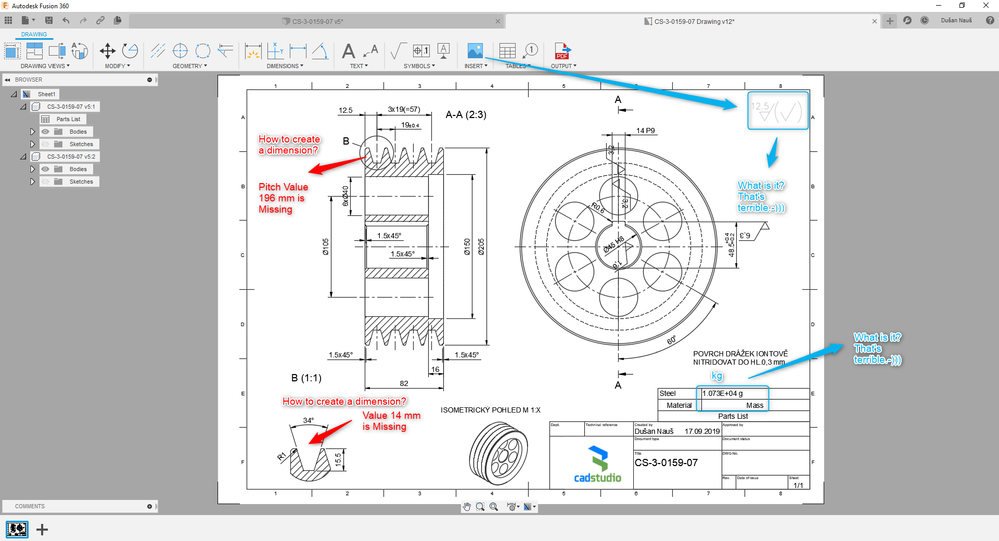Select the Detail View tool
Image resolution: width=999 pixels, height=541 pixels.
click(79, 50)
